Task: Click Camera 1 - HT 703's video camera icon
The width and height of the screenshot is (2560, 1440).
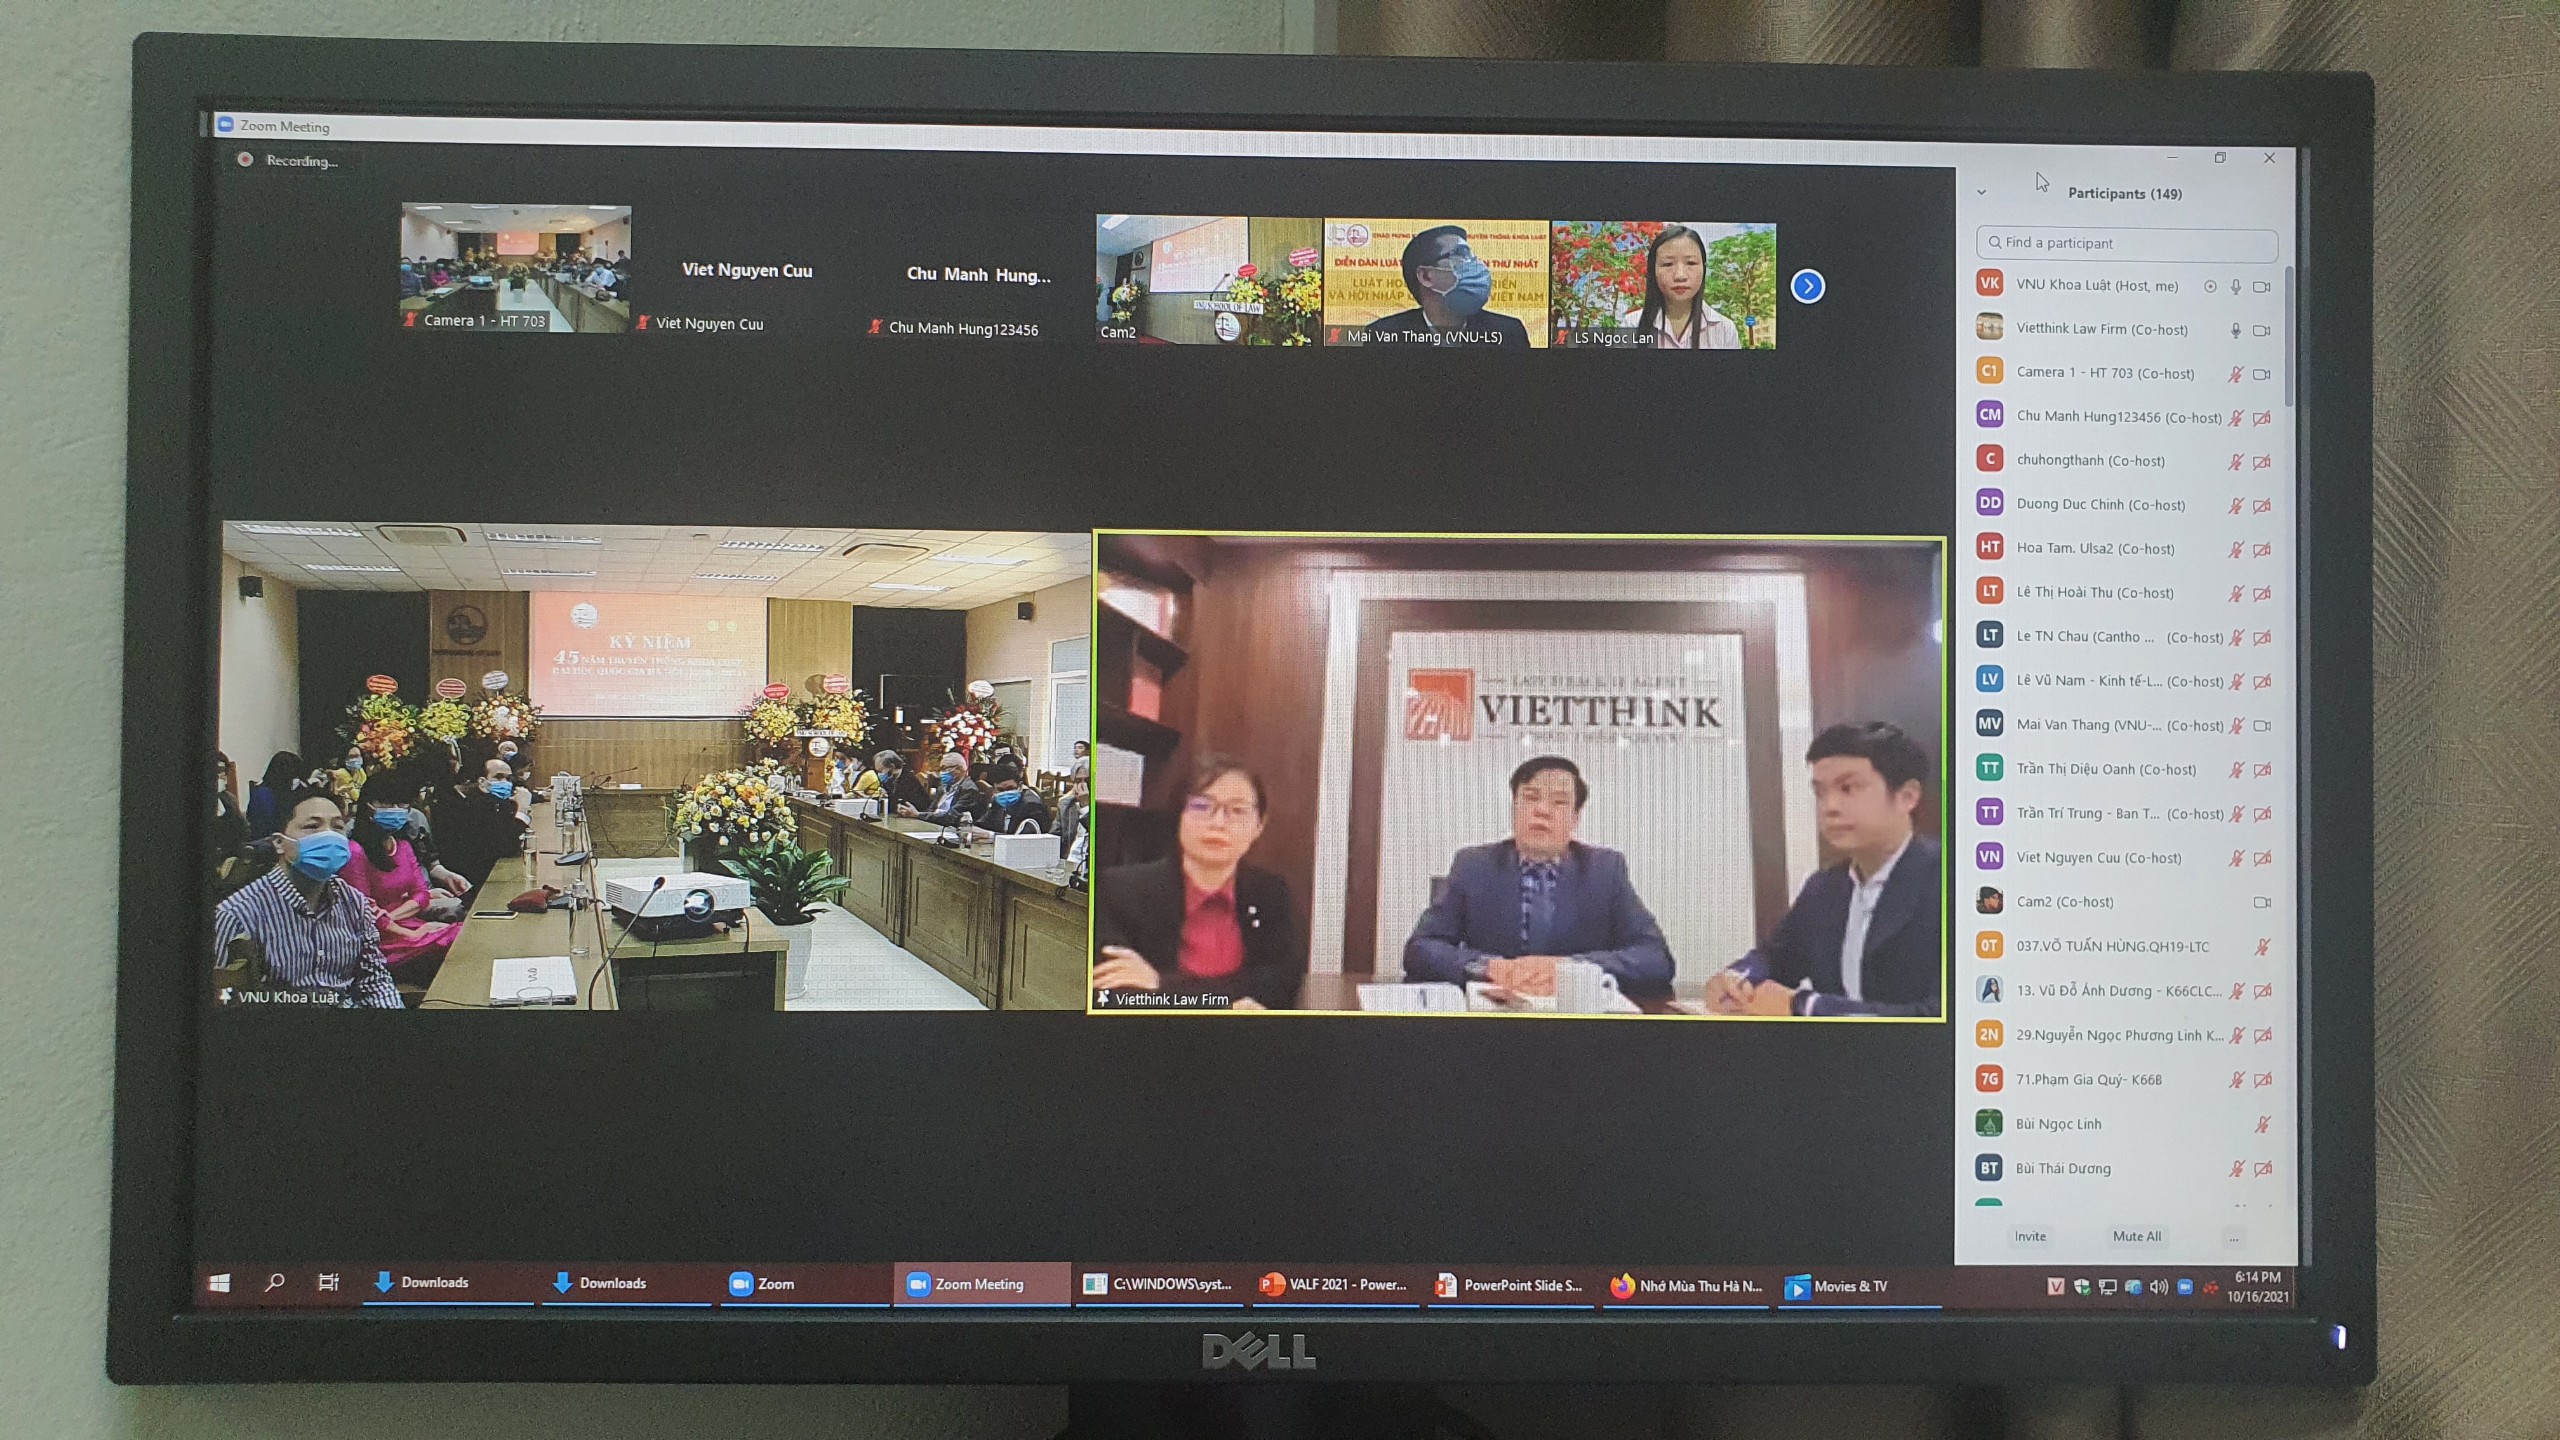Action: coord(2261,374)
